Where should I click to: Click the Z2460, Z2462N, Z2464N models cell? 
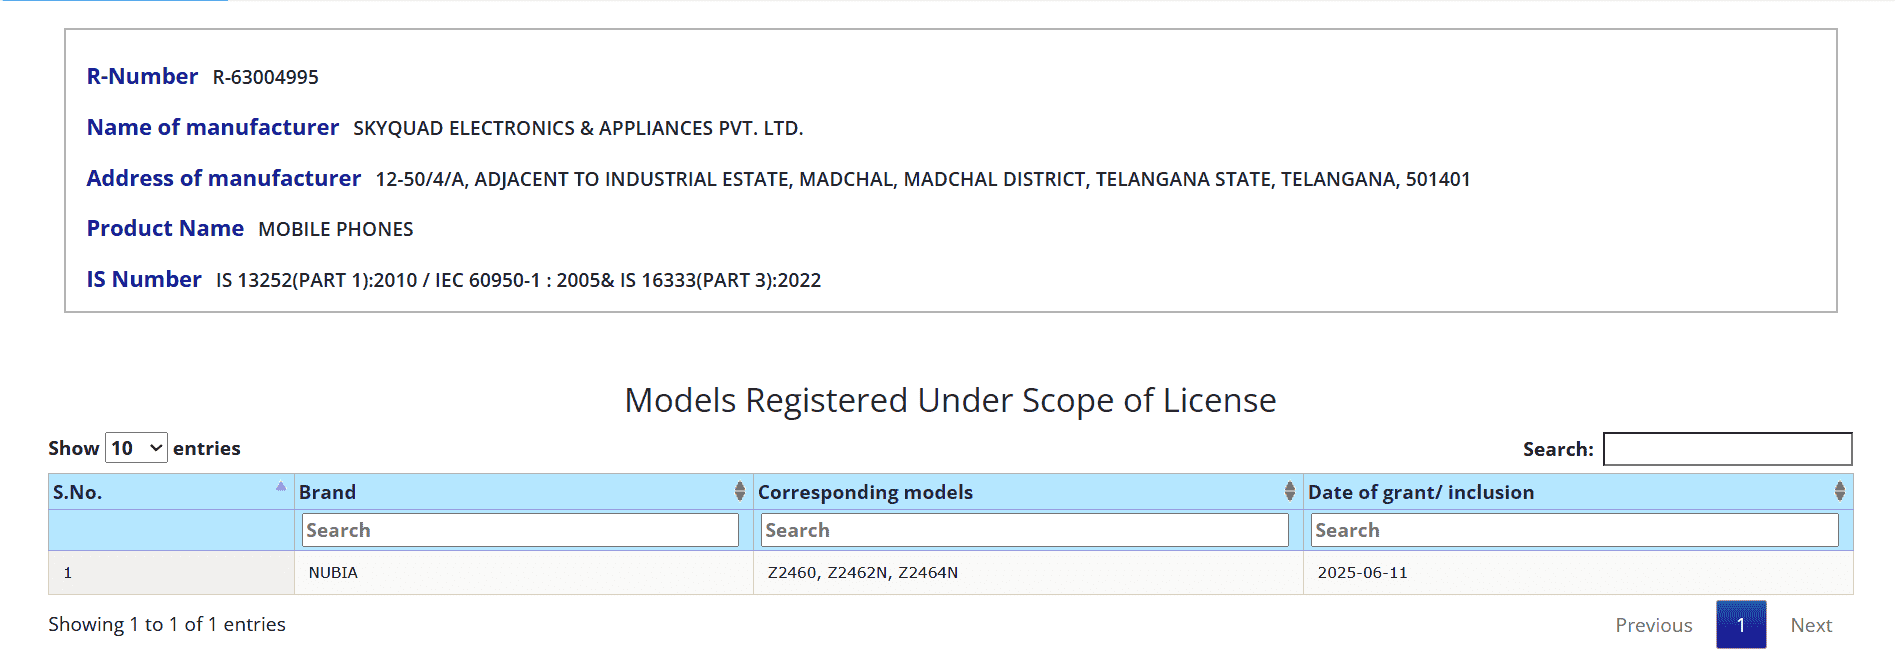[862, 573]
